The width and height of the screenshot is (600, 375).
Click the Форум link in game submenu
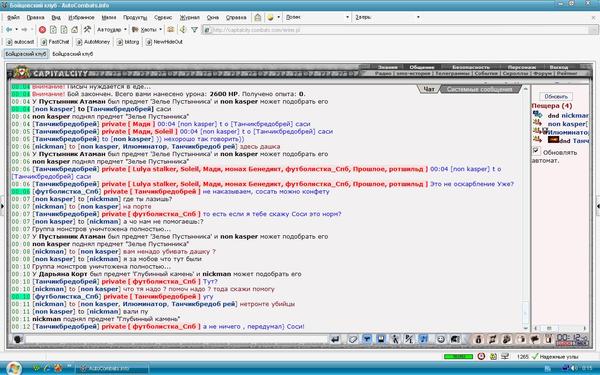tap(542, 73)
